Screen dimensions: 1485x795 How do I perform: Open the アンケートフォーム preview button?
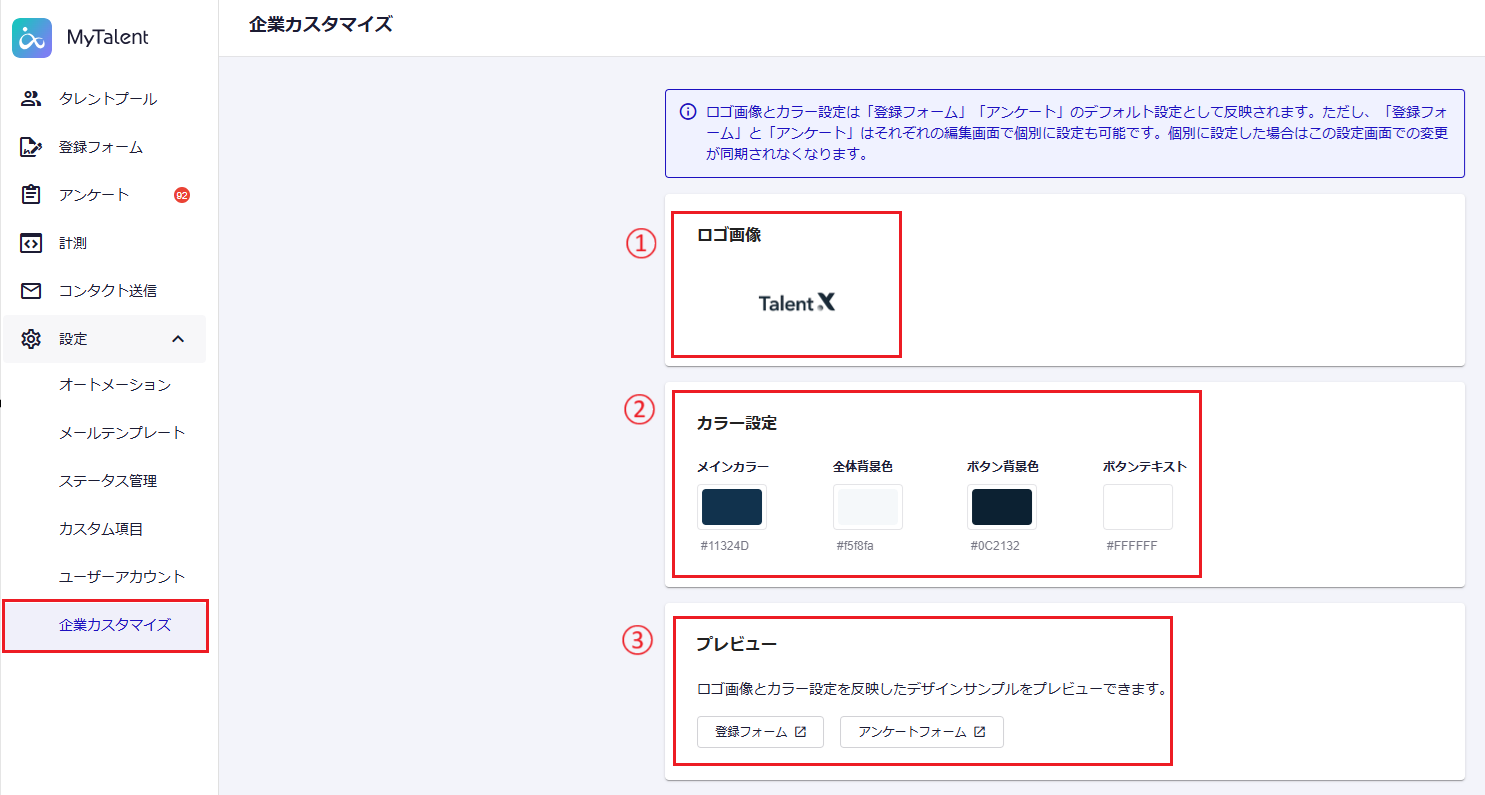(921, 732)
